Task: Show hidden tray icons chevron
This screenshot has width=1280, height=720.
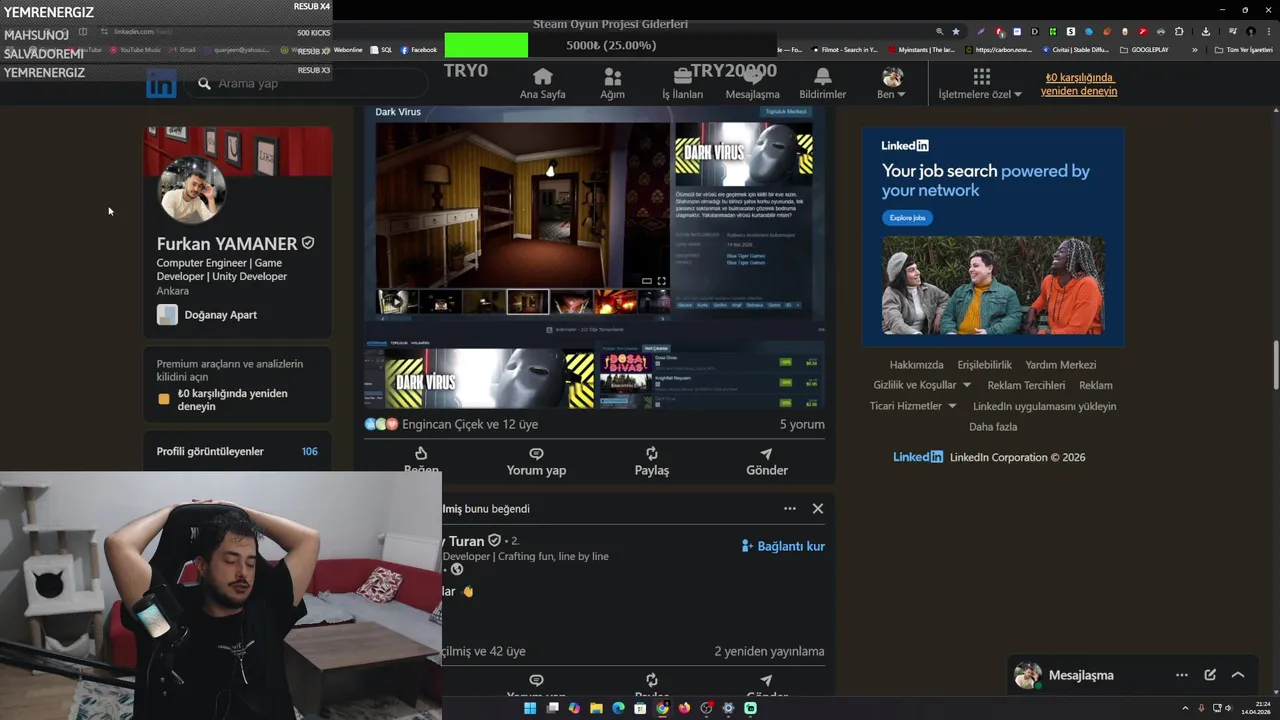Action: (x=1186, y=708)
